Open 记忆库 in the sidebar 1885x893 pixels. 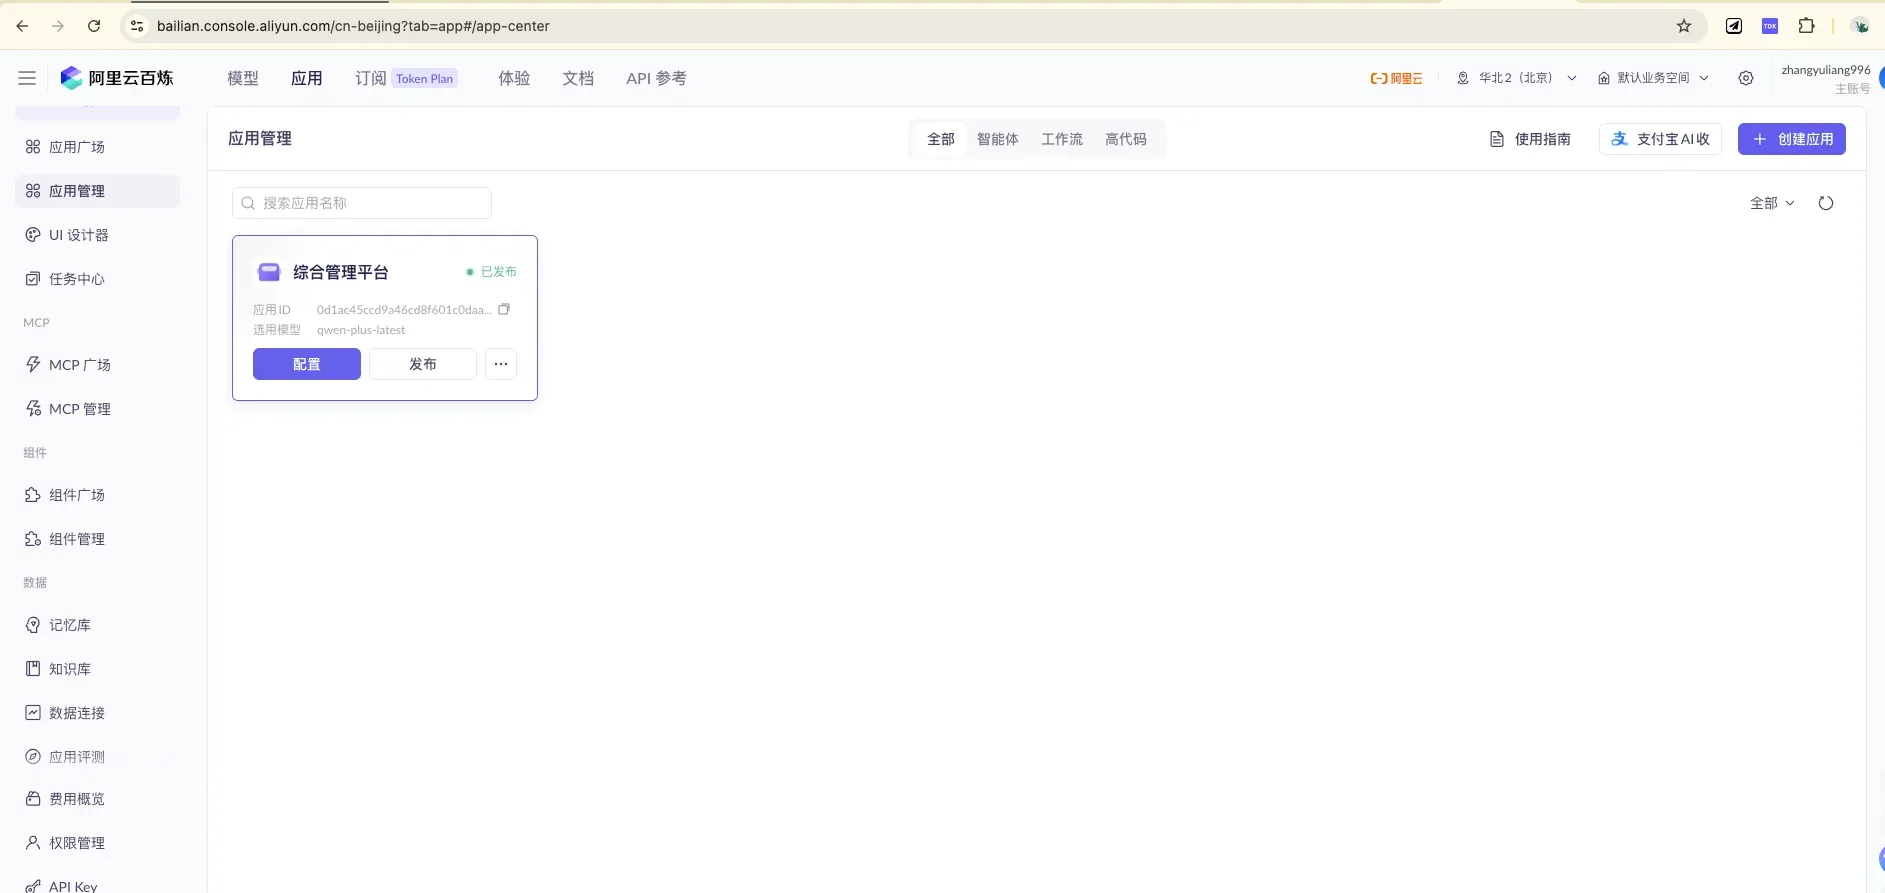coord(97,625)
